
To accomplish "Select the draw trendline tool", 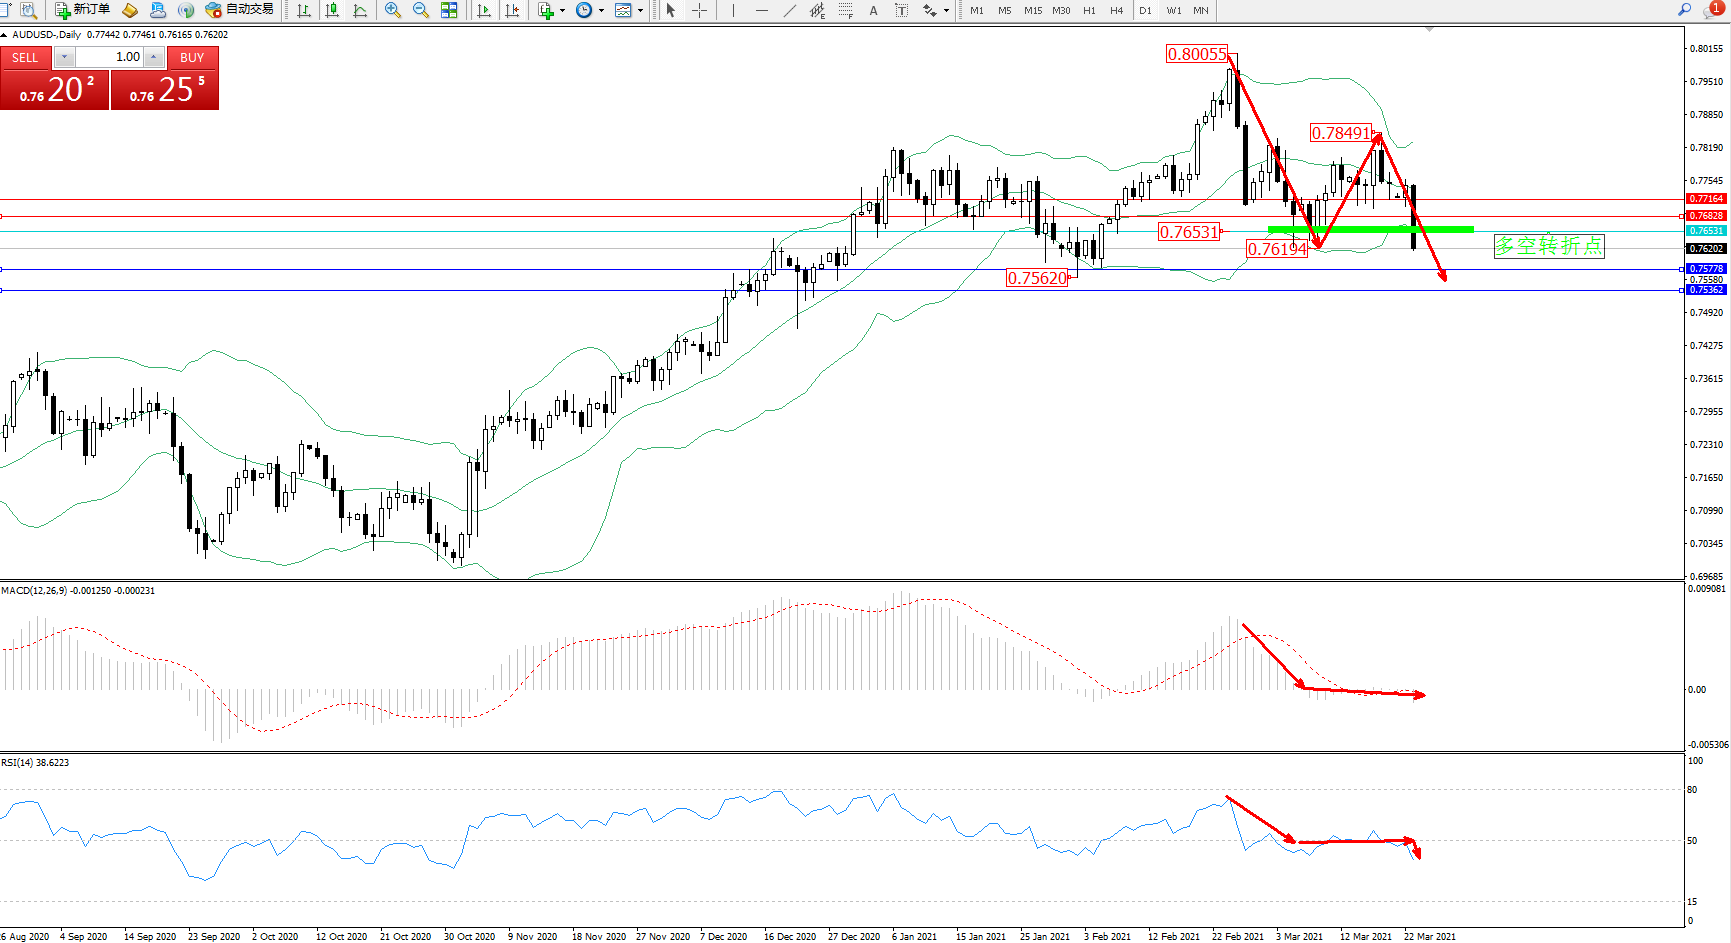I will pos(790,10).
